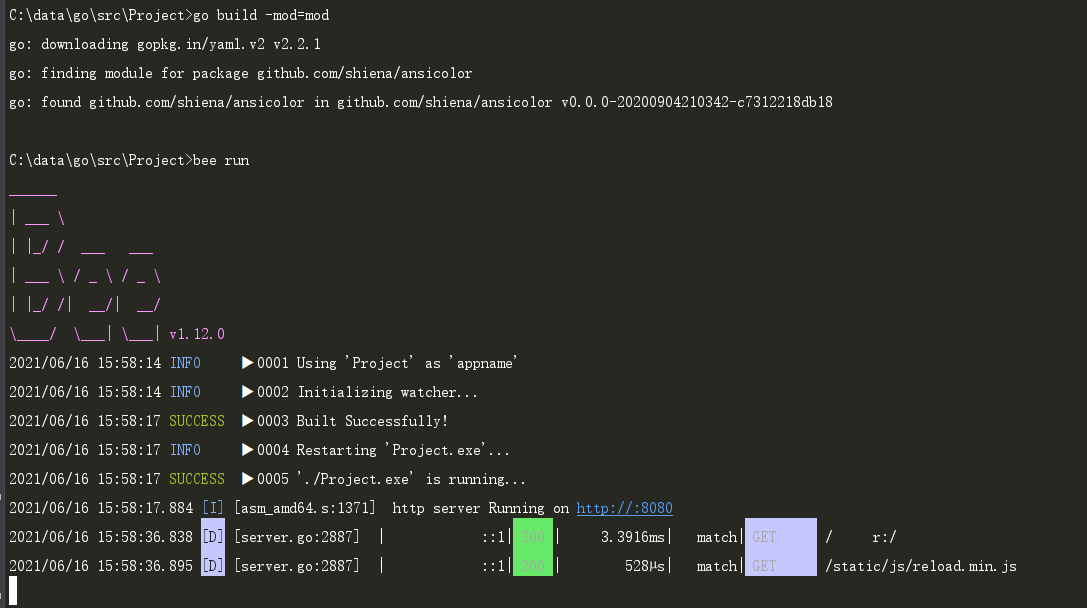
Task: Click the arrow marker before 0002
Action: tap(248, 392)
